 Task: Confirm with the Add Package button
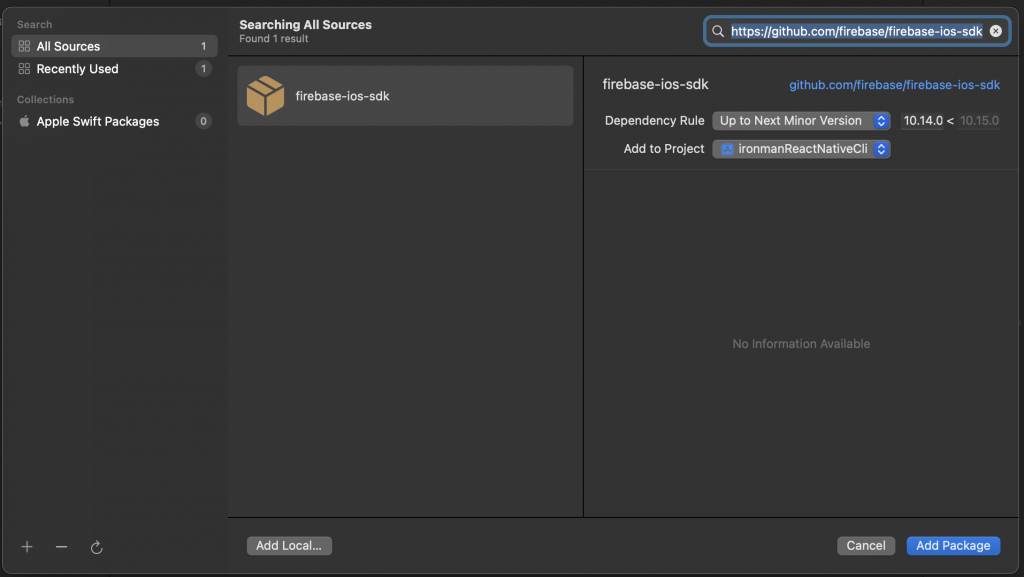pos(953,546)
